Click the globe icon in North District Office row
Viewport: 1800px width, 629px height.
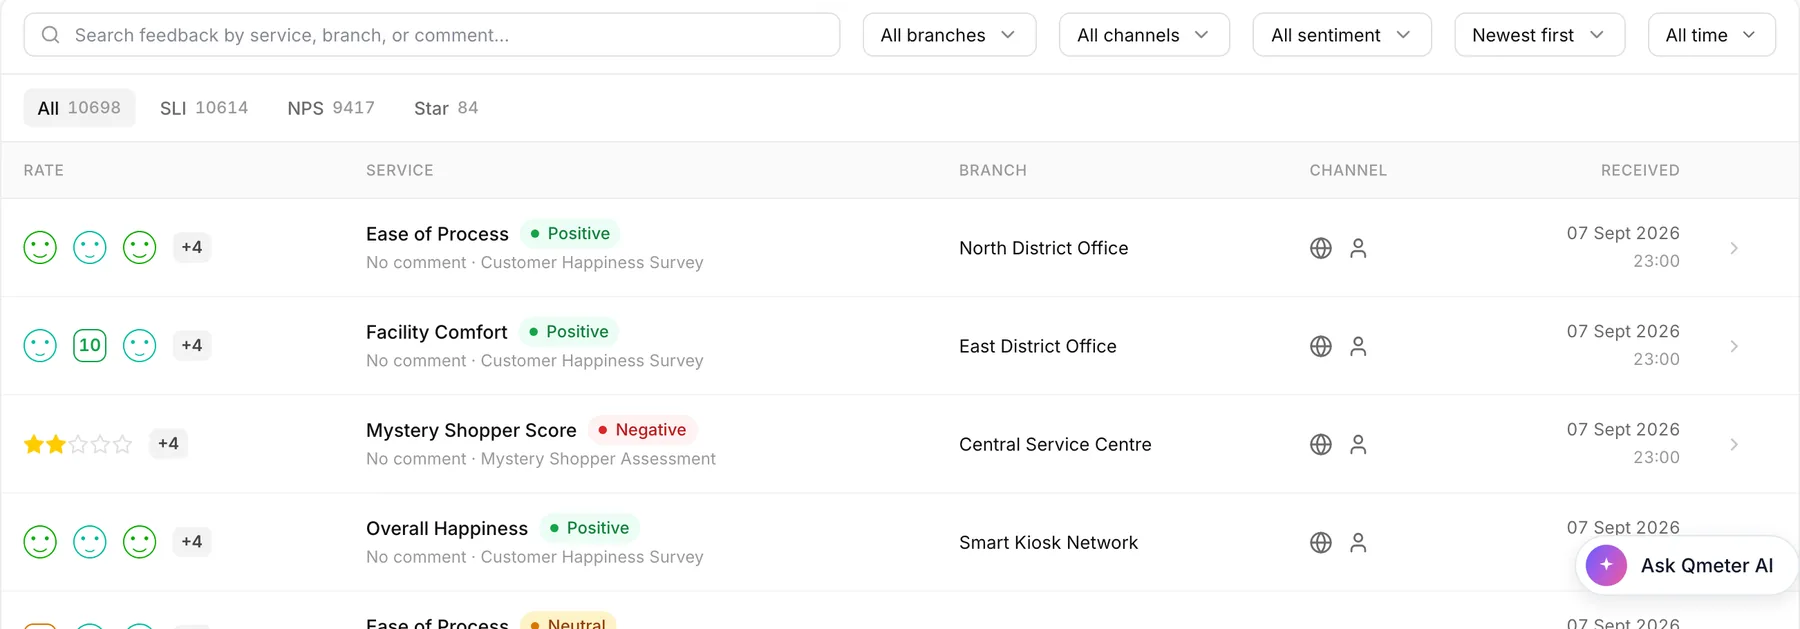pos(1321,248)
